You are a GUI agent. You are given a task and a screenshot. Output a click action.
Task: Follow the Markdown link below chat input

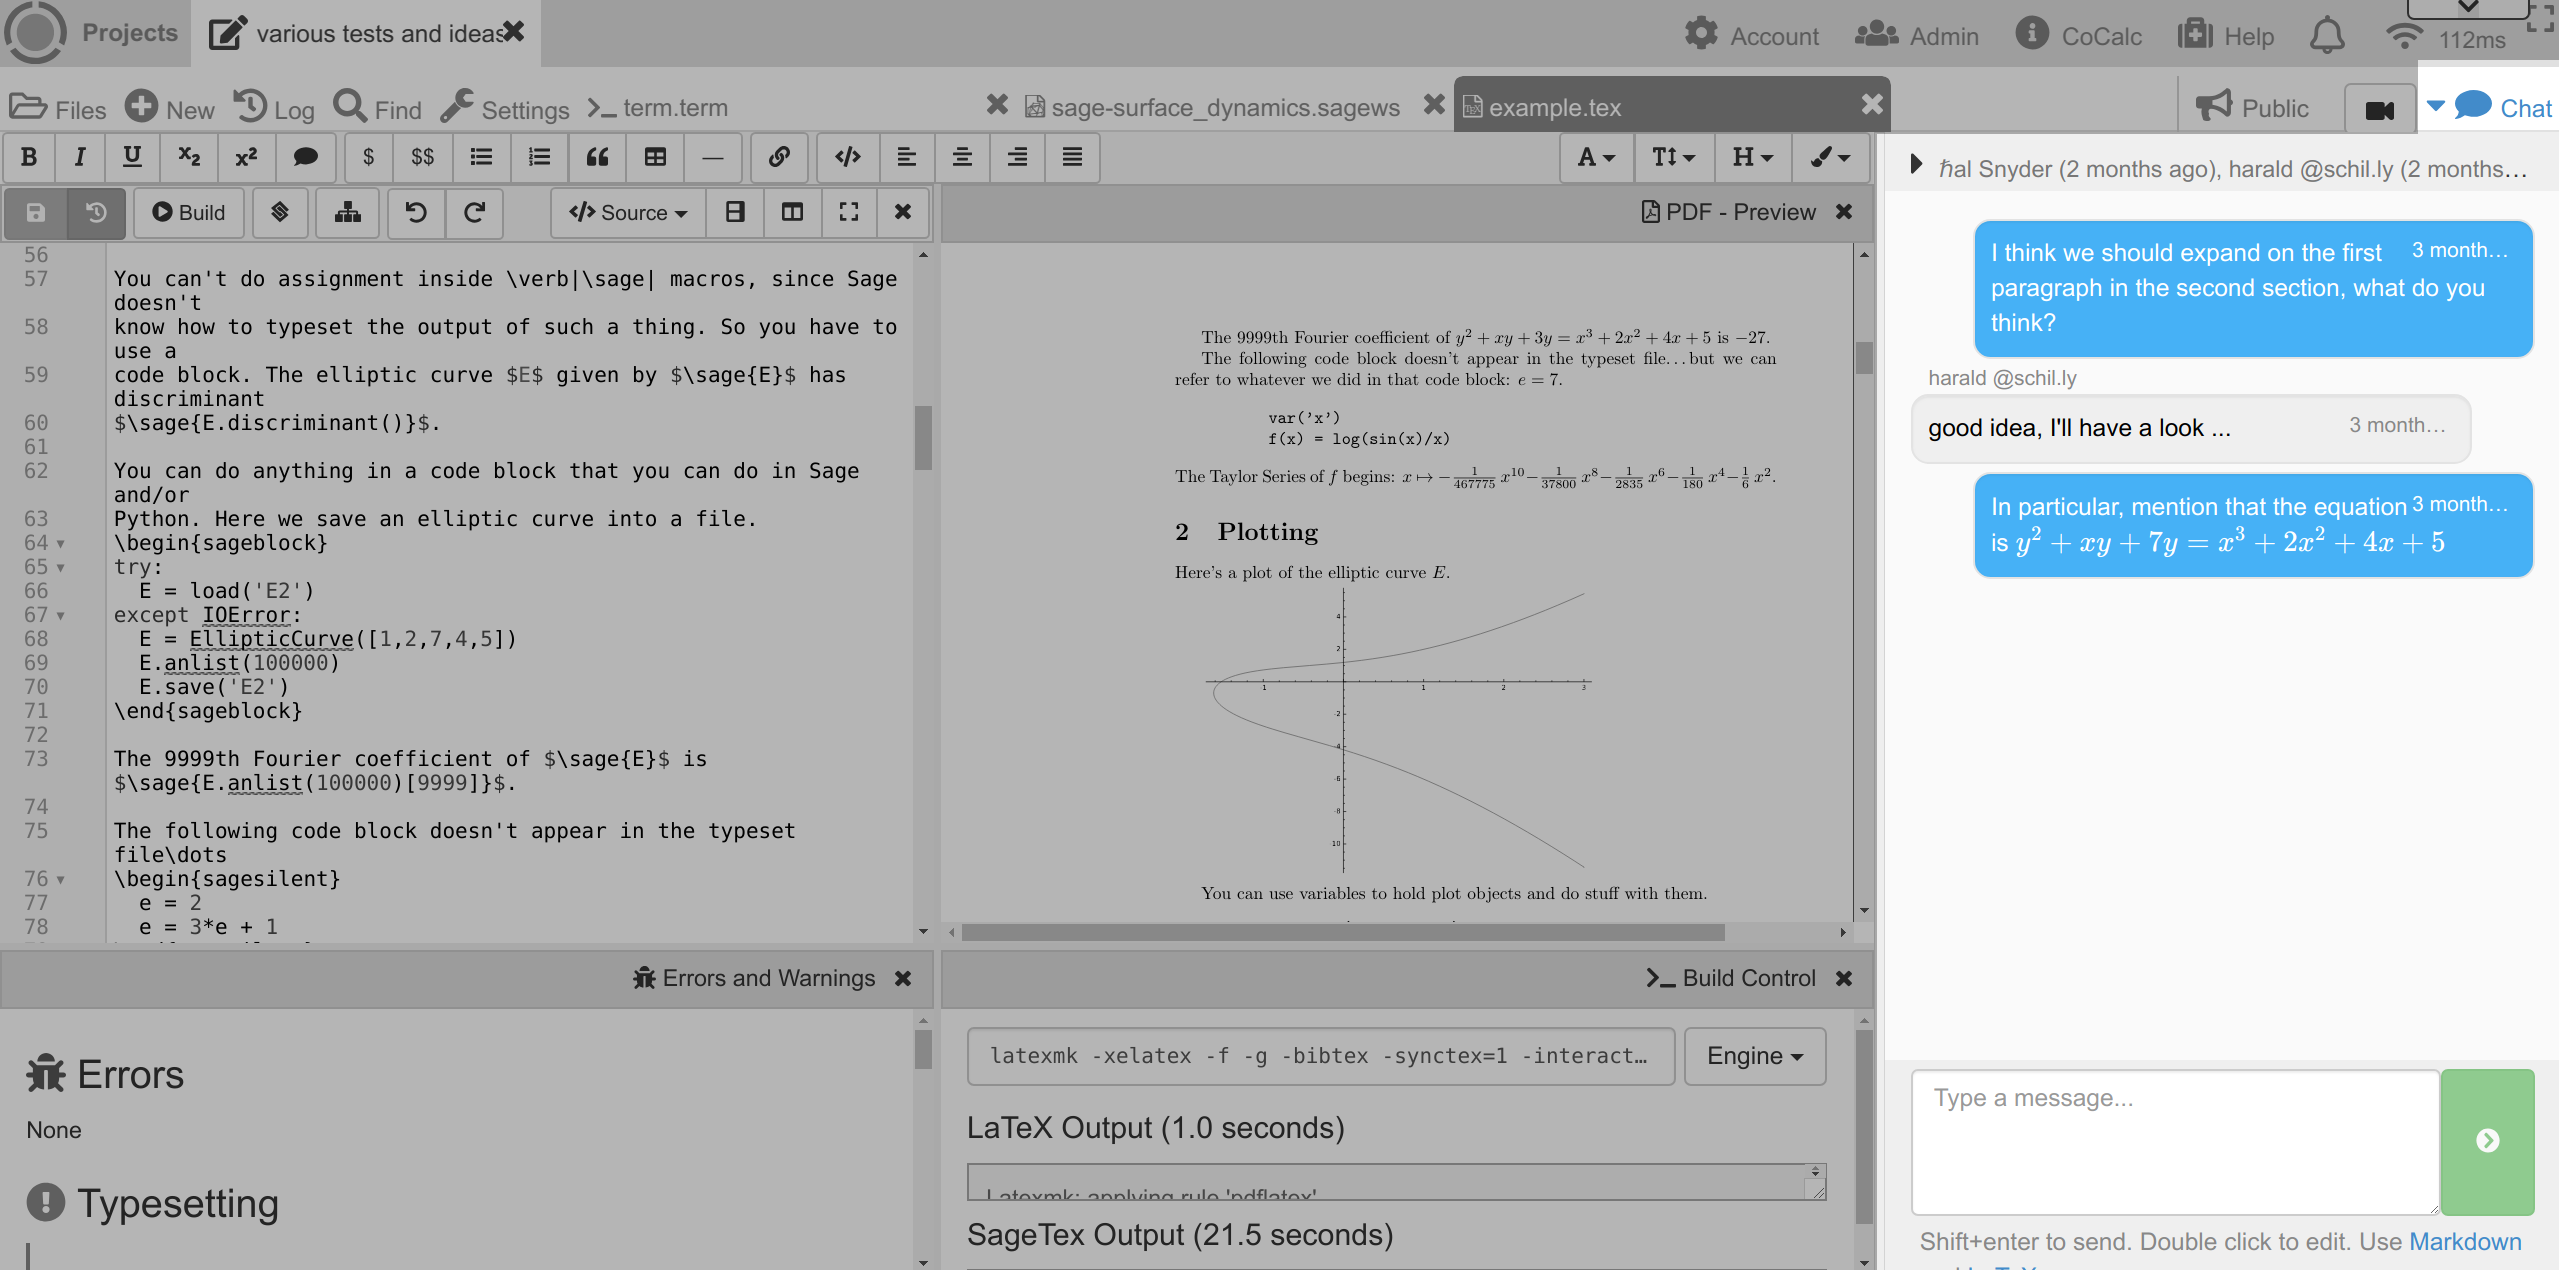tap(2464, 1241)
